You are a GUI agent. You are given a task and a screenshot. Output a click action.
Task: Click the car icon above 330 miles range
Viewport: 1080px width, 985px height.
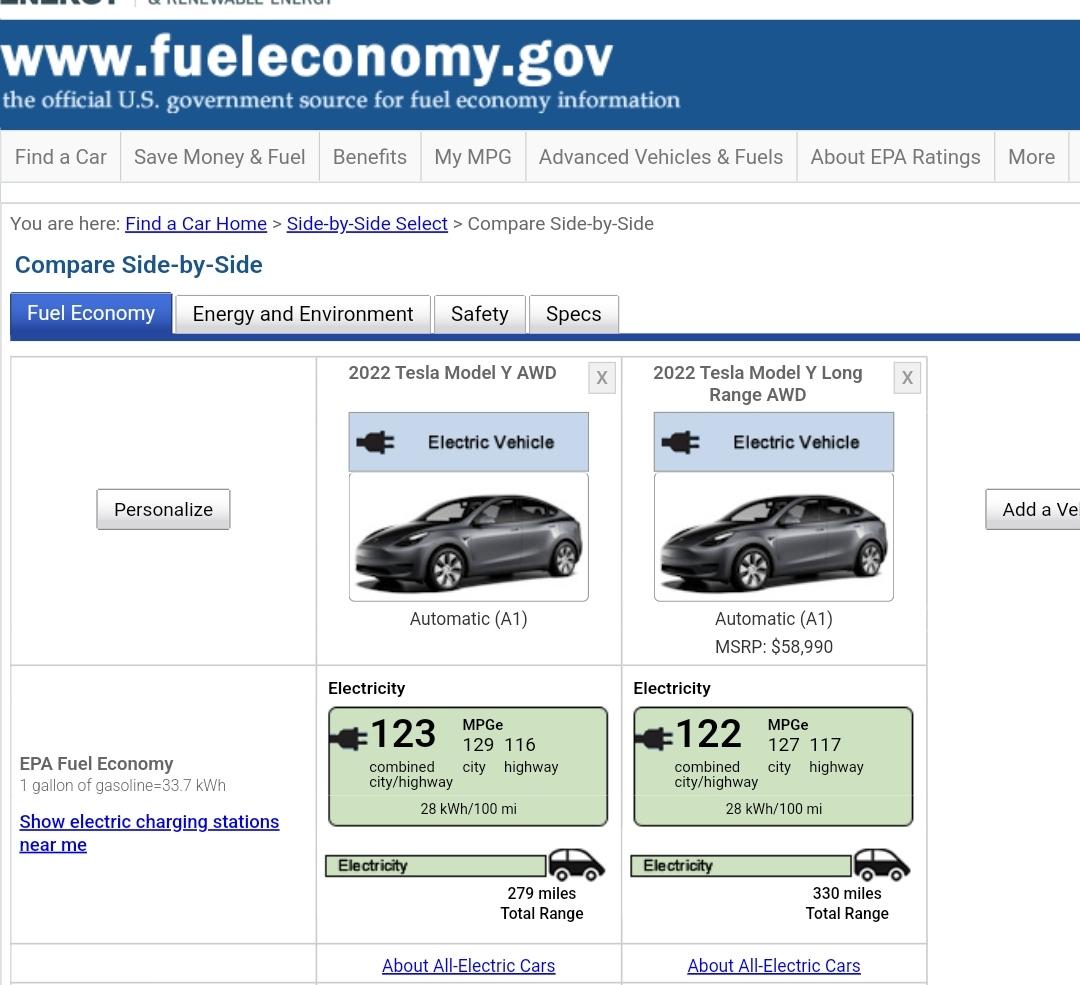click(882, 864)
